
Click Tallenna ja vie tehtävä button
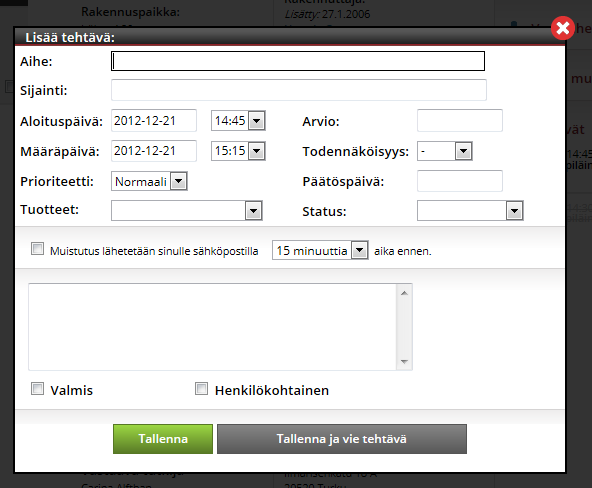342,439
